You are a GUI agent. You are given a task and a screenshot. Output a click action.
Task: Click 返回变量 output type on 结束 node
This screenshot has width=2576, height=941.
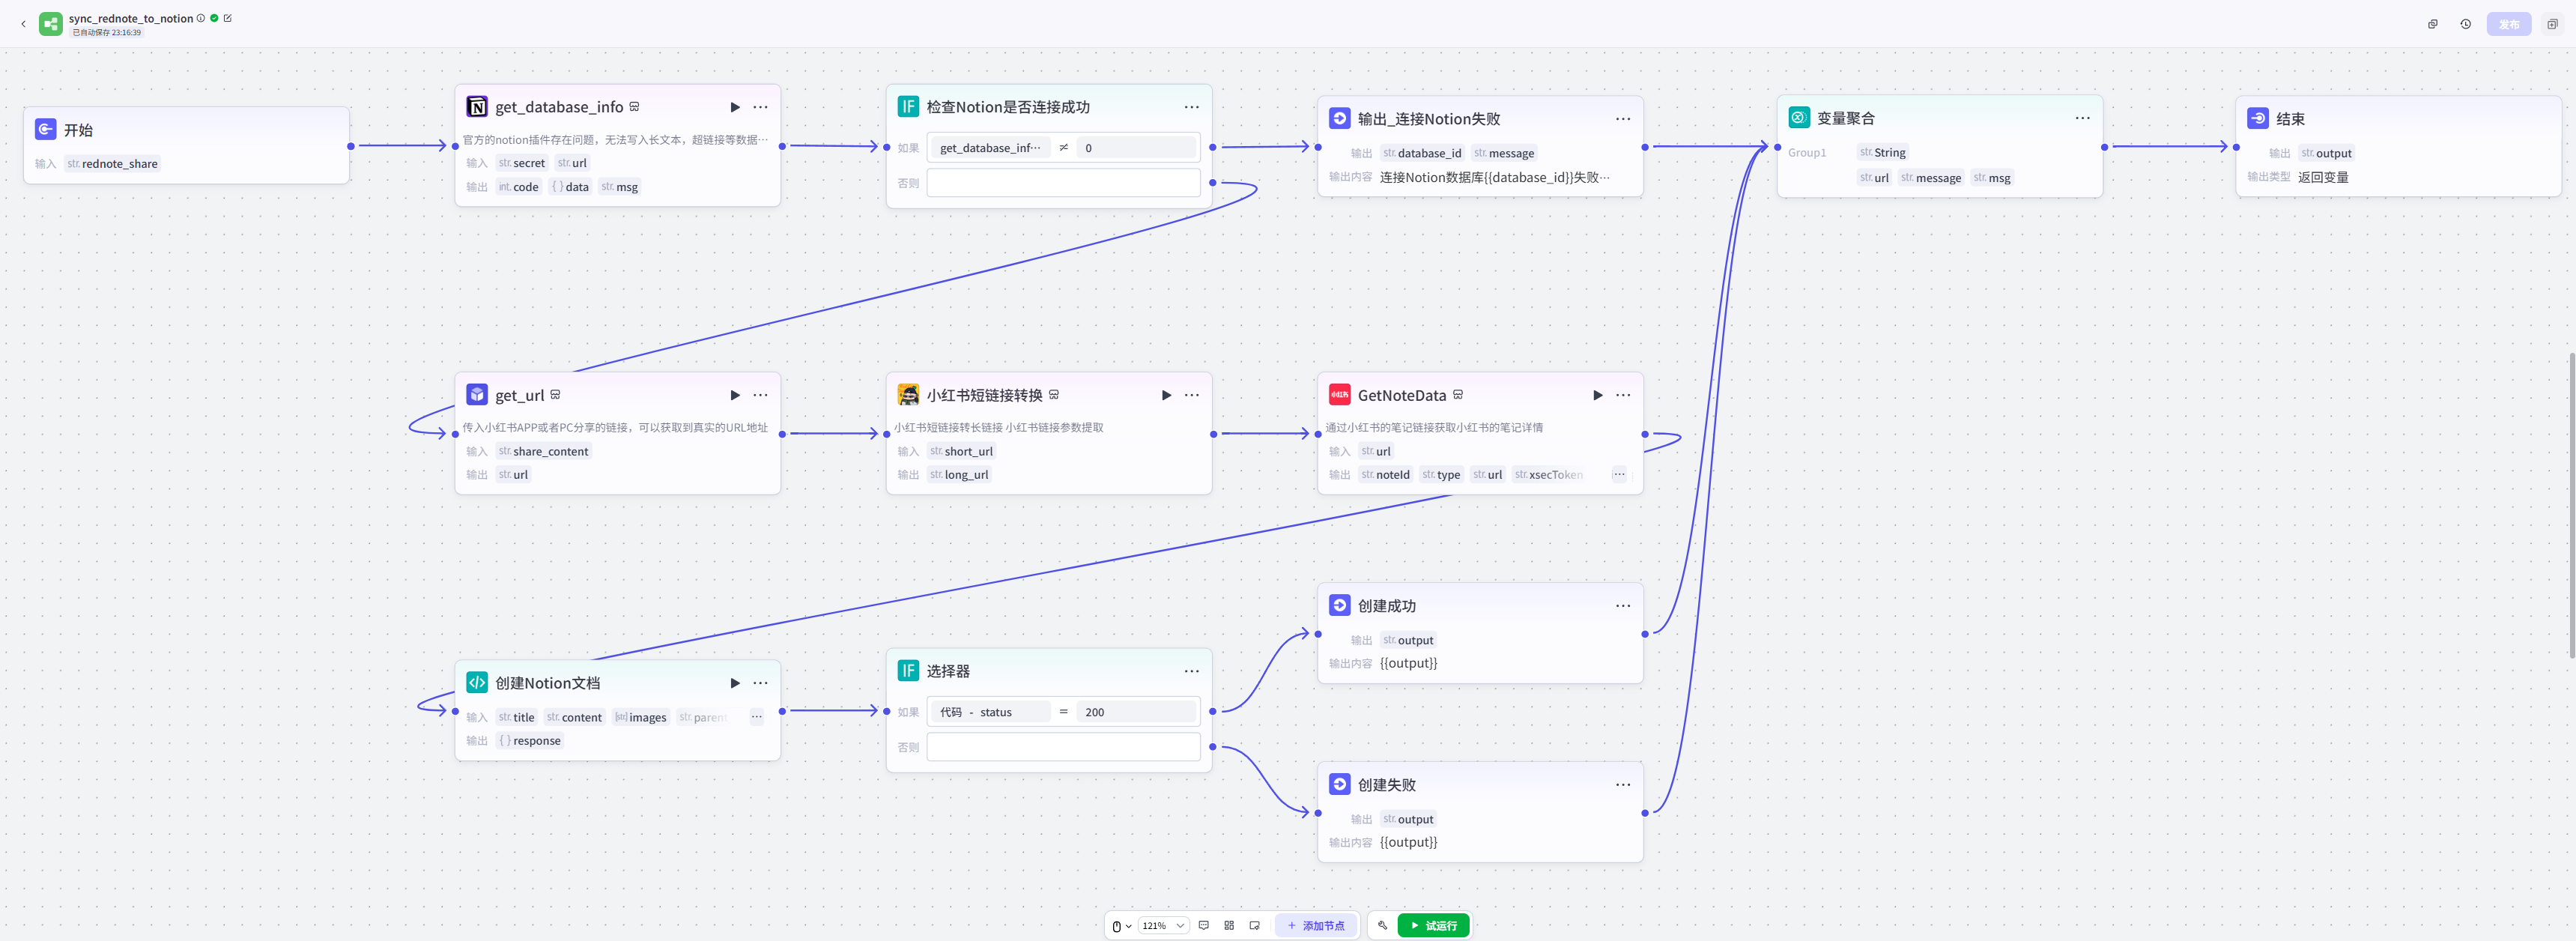2323,178
